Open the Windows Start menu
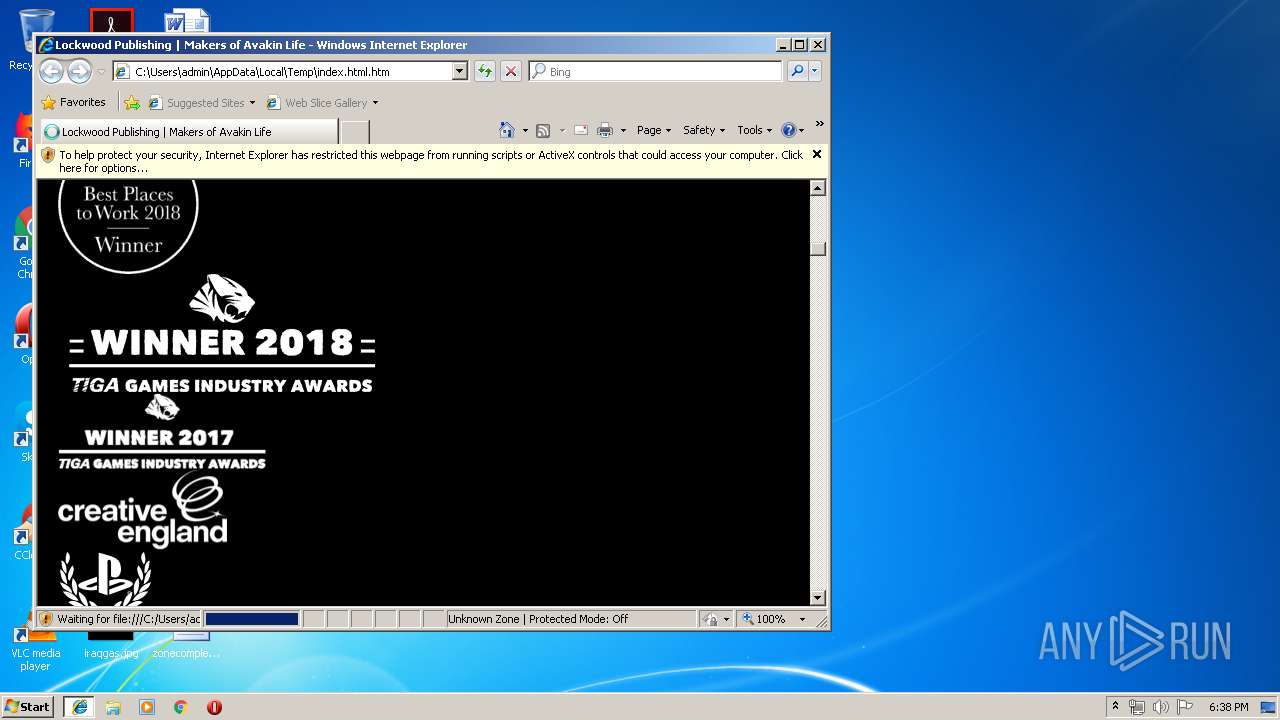1280x720 pixels. [x=27, y=706]
